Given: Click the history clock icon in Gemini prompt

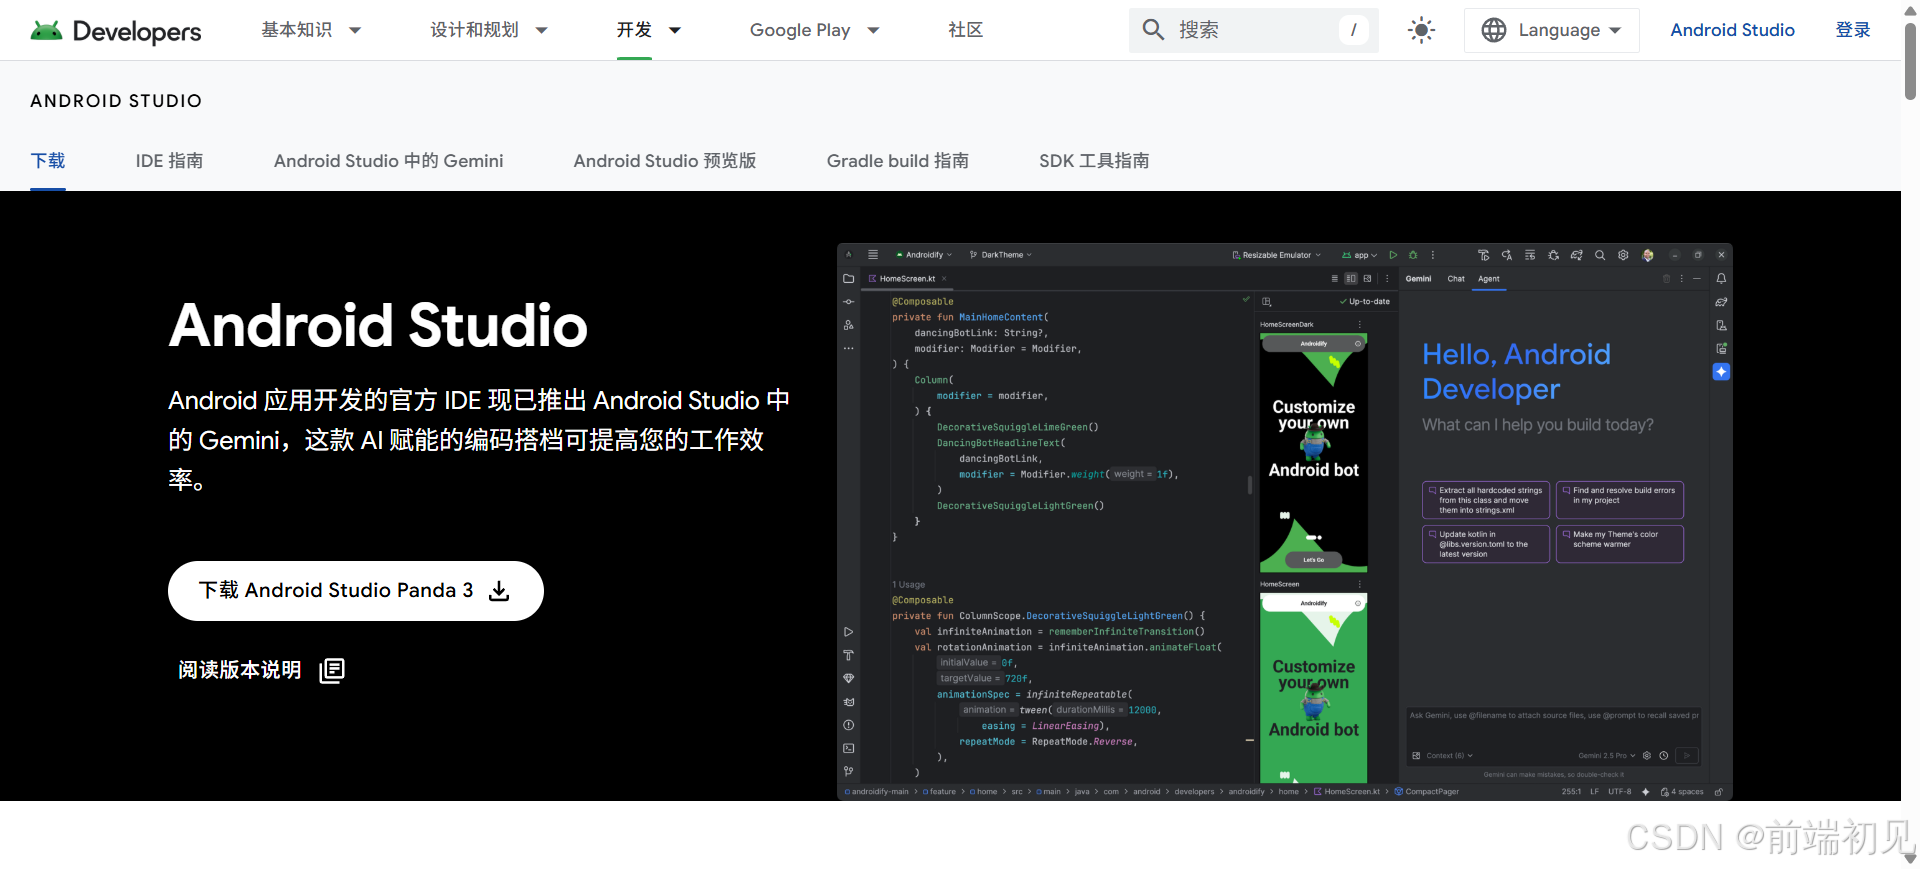Looking at the screenshot, I should [1664, 756].
